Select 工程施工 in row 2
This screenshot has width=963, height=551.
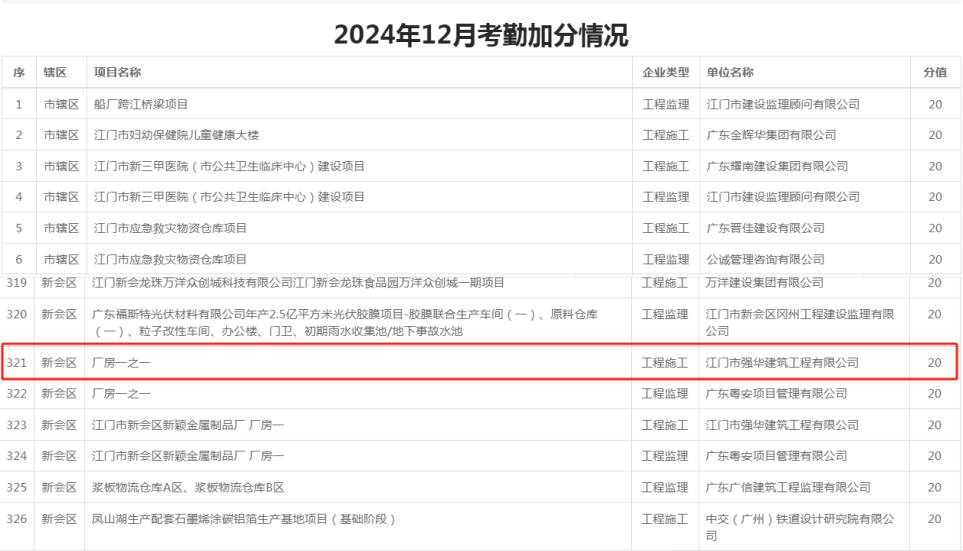tap(666, 135)
